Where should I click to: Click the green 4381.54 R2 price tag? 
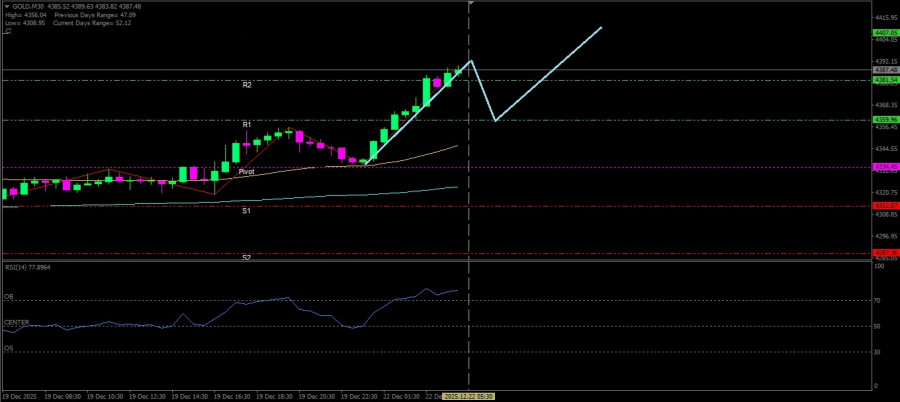click(885, 79)
